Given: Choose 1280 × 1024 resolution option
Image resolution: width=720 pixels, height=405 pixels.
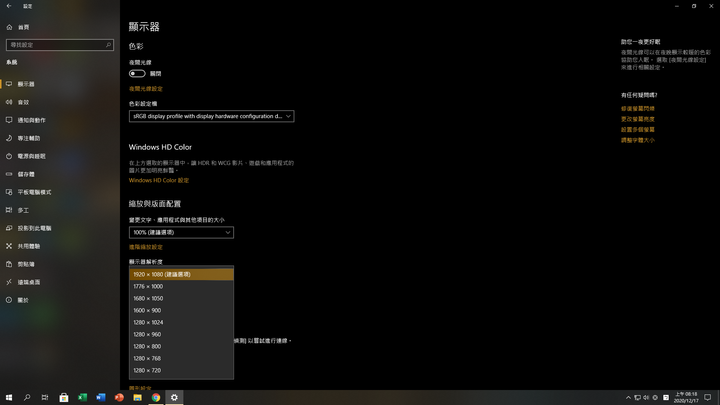Looking at the screenshot, I should tap(181, 322).
